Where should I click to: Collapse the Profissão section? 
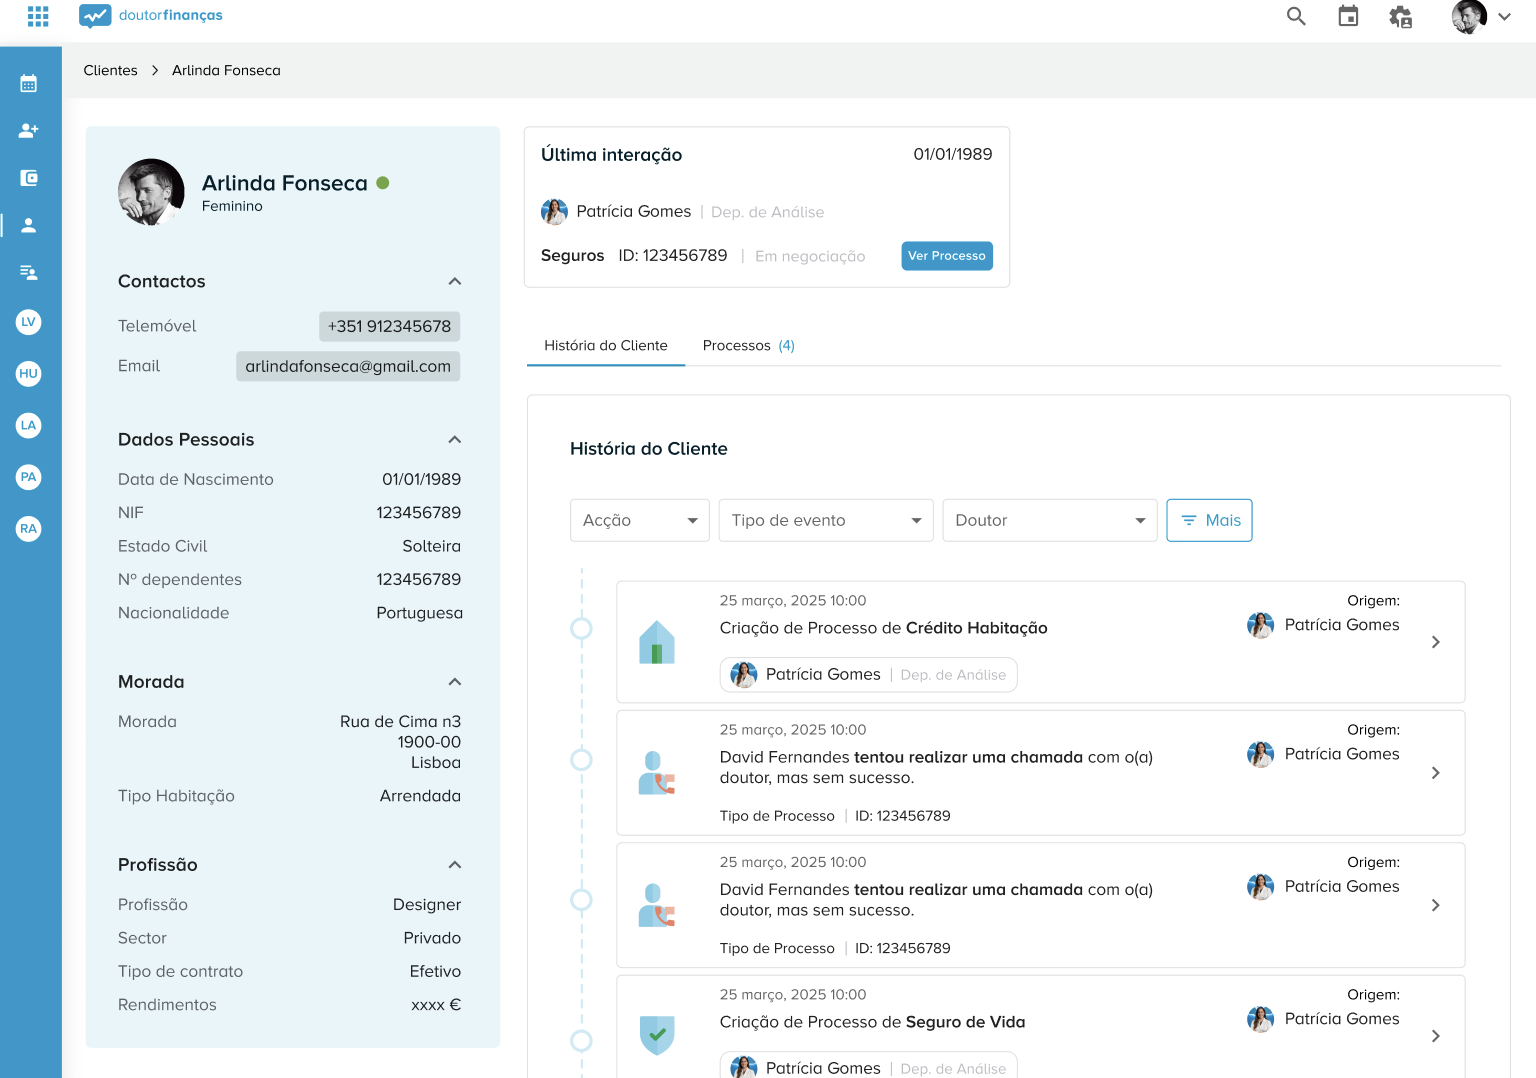pos(455,865)
